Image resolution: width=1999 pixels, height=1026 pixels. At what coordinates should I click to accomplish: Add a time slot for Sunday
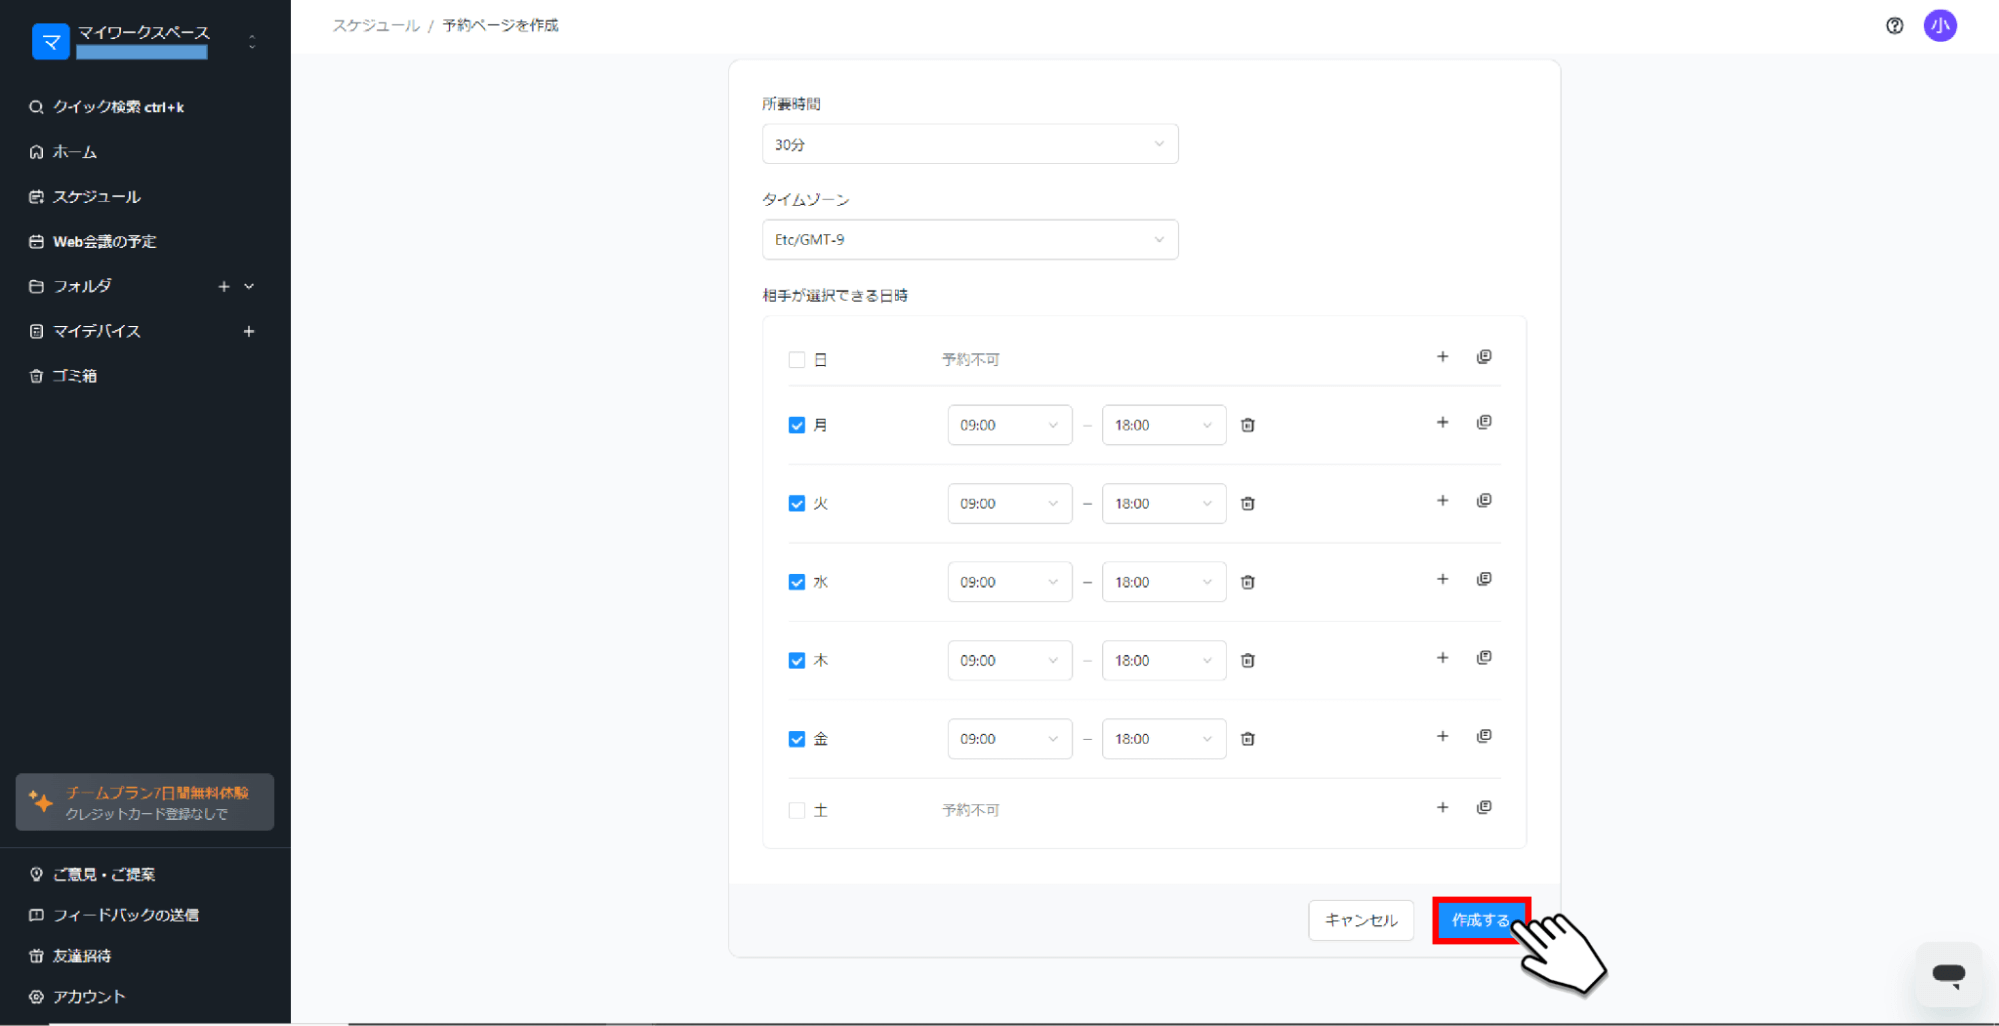point(1442,357)
